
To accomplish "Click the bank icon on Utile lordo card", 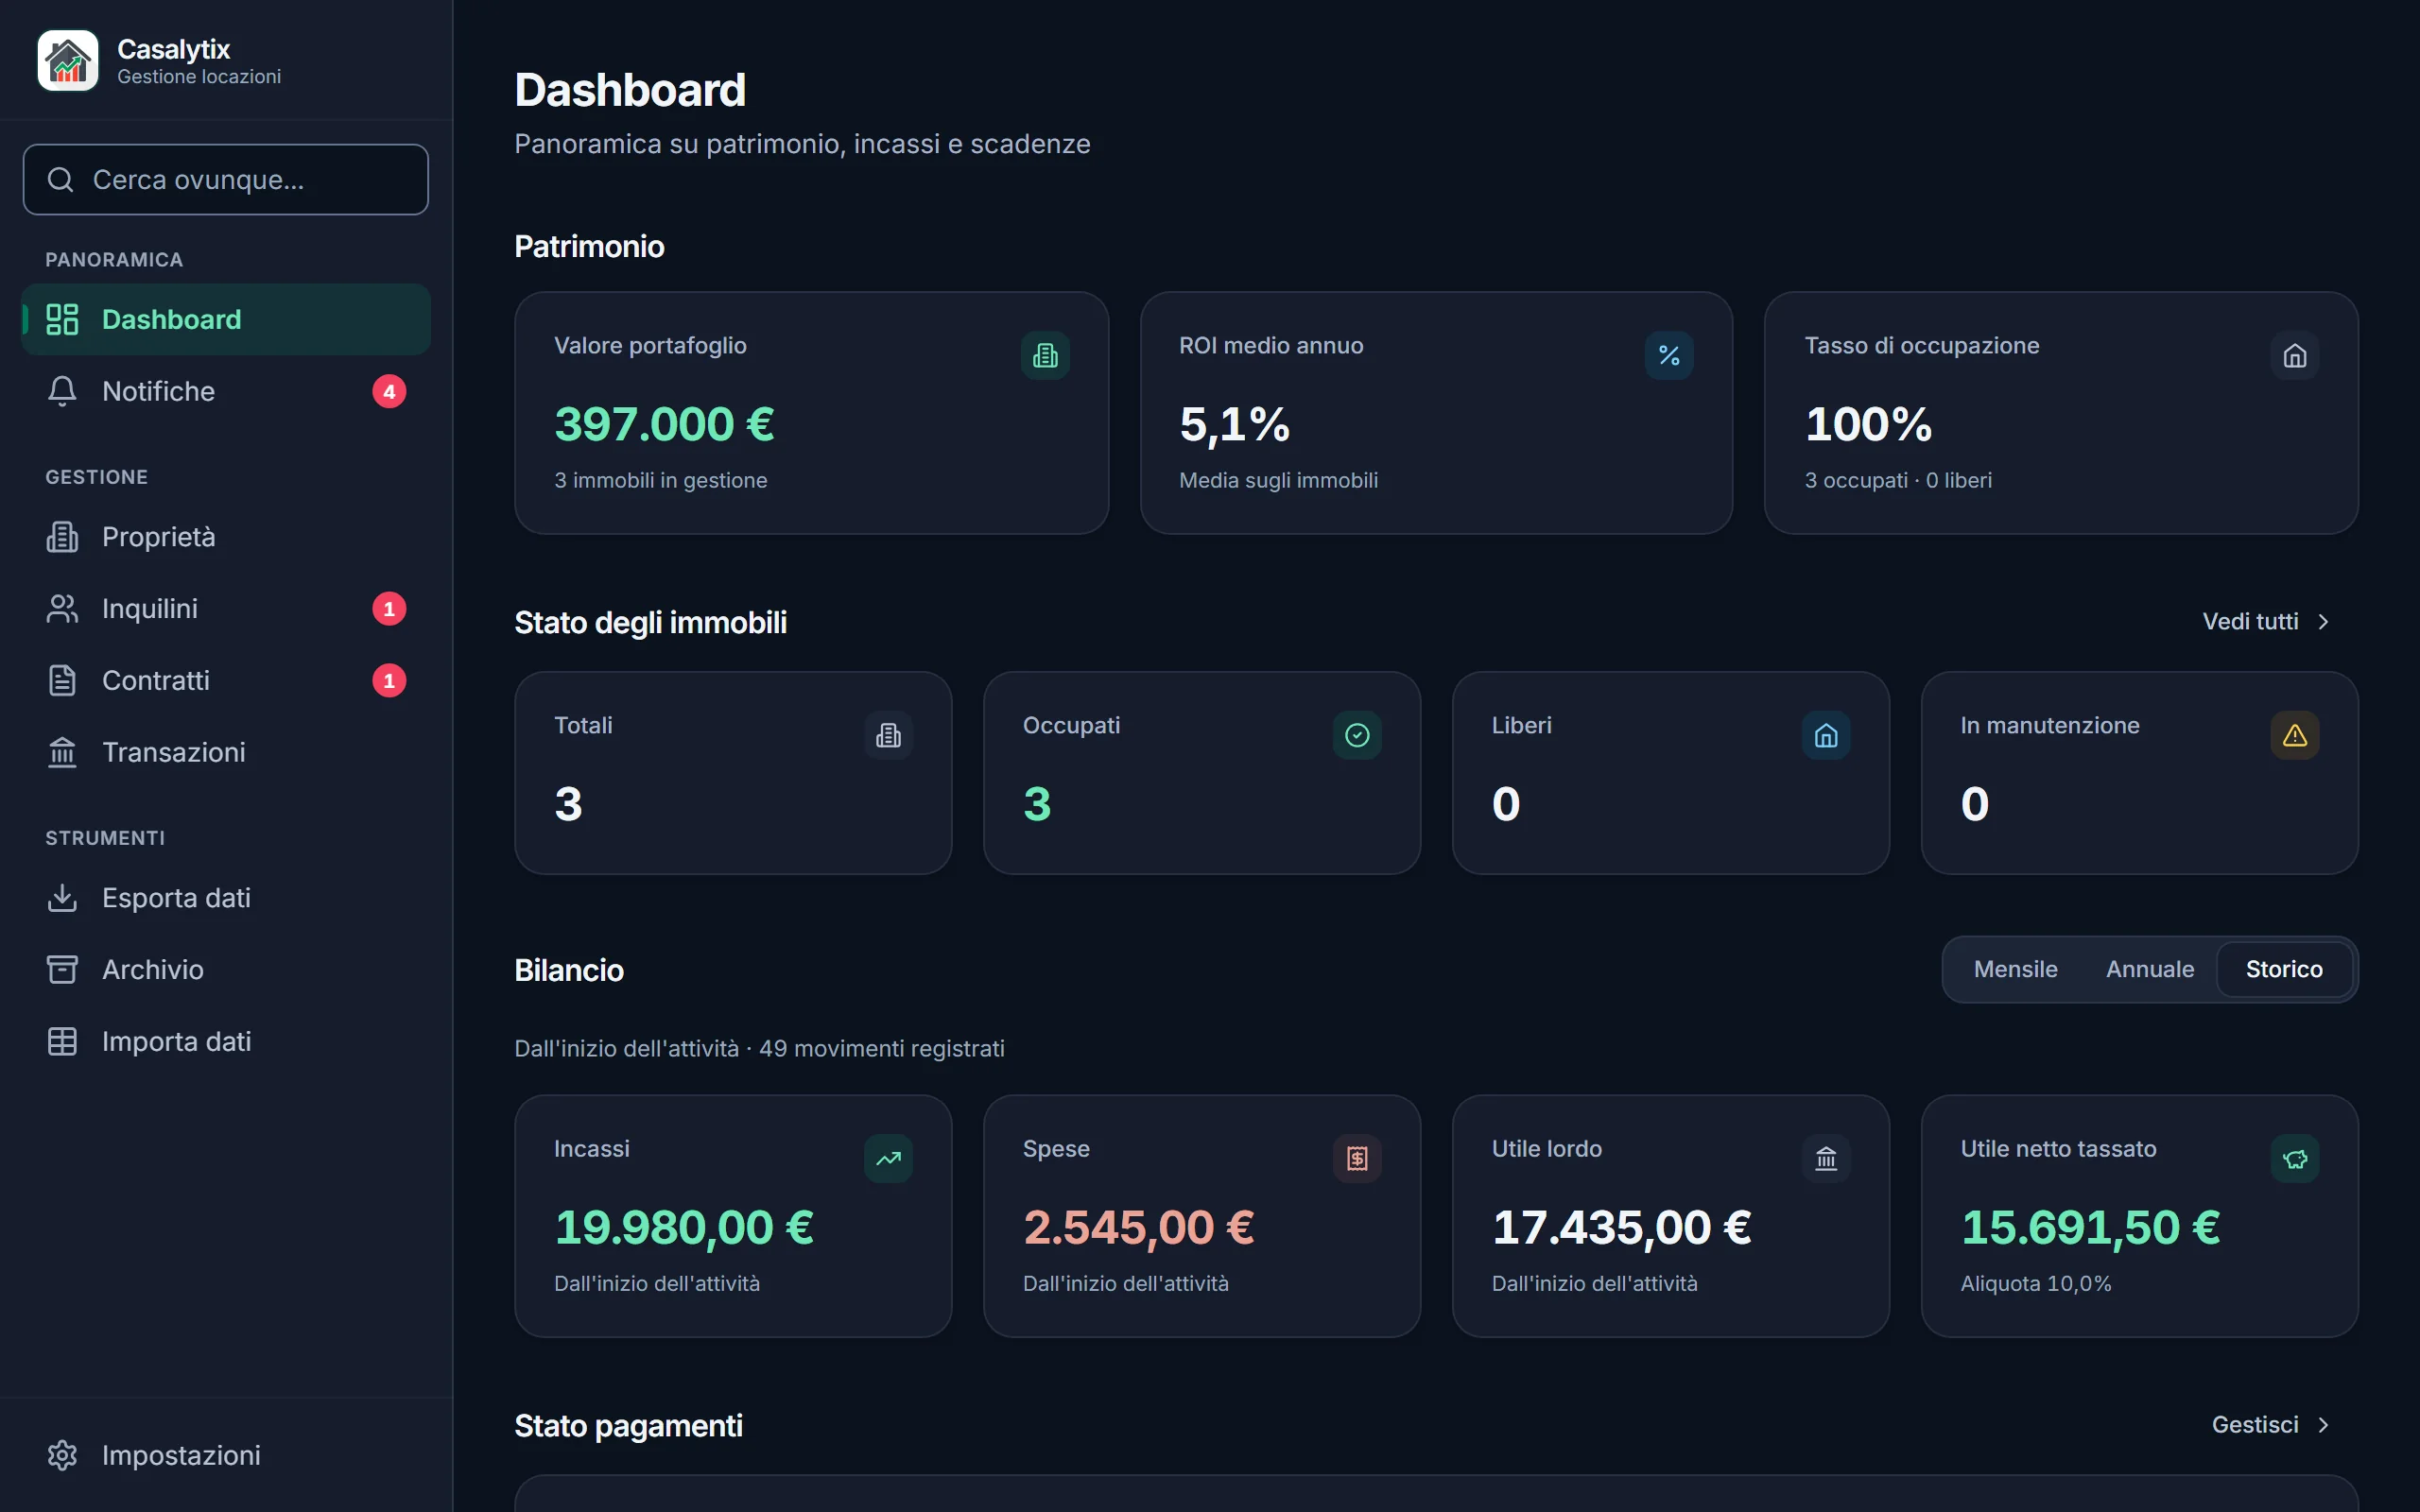I will click(1826, 1159).
